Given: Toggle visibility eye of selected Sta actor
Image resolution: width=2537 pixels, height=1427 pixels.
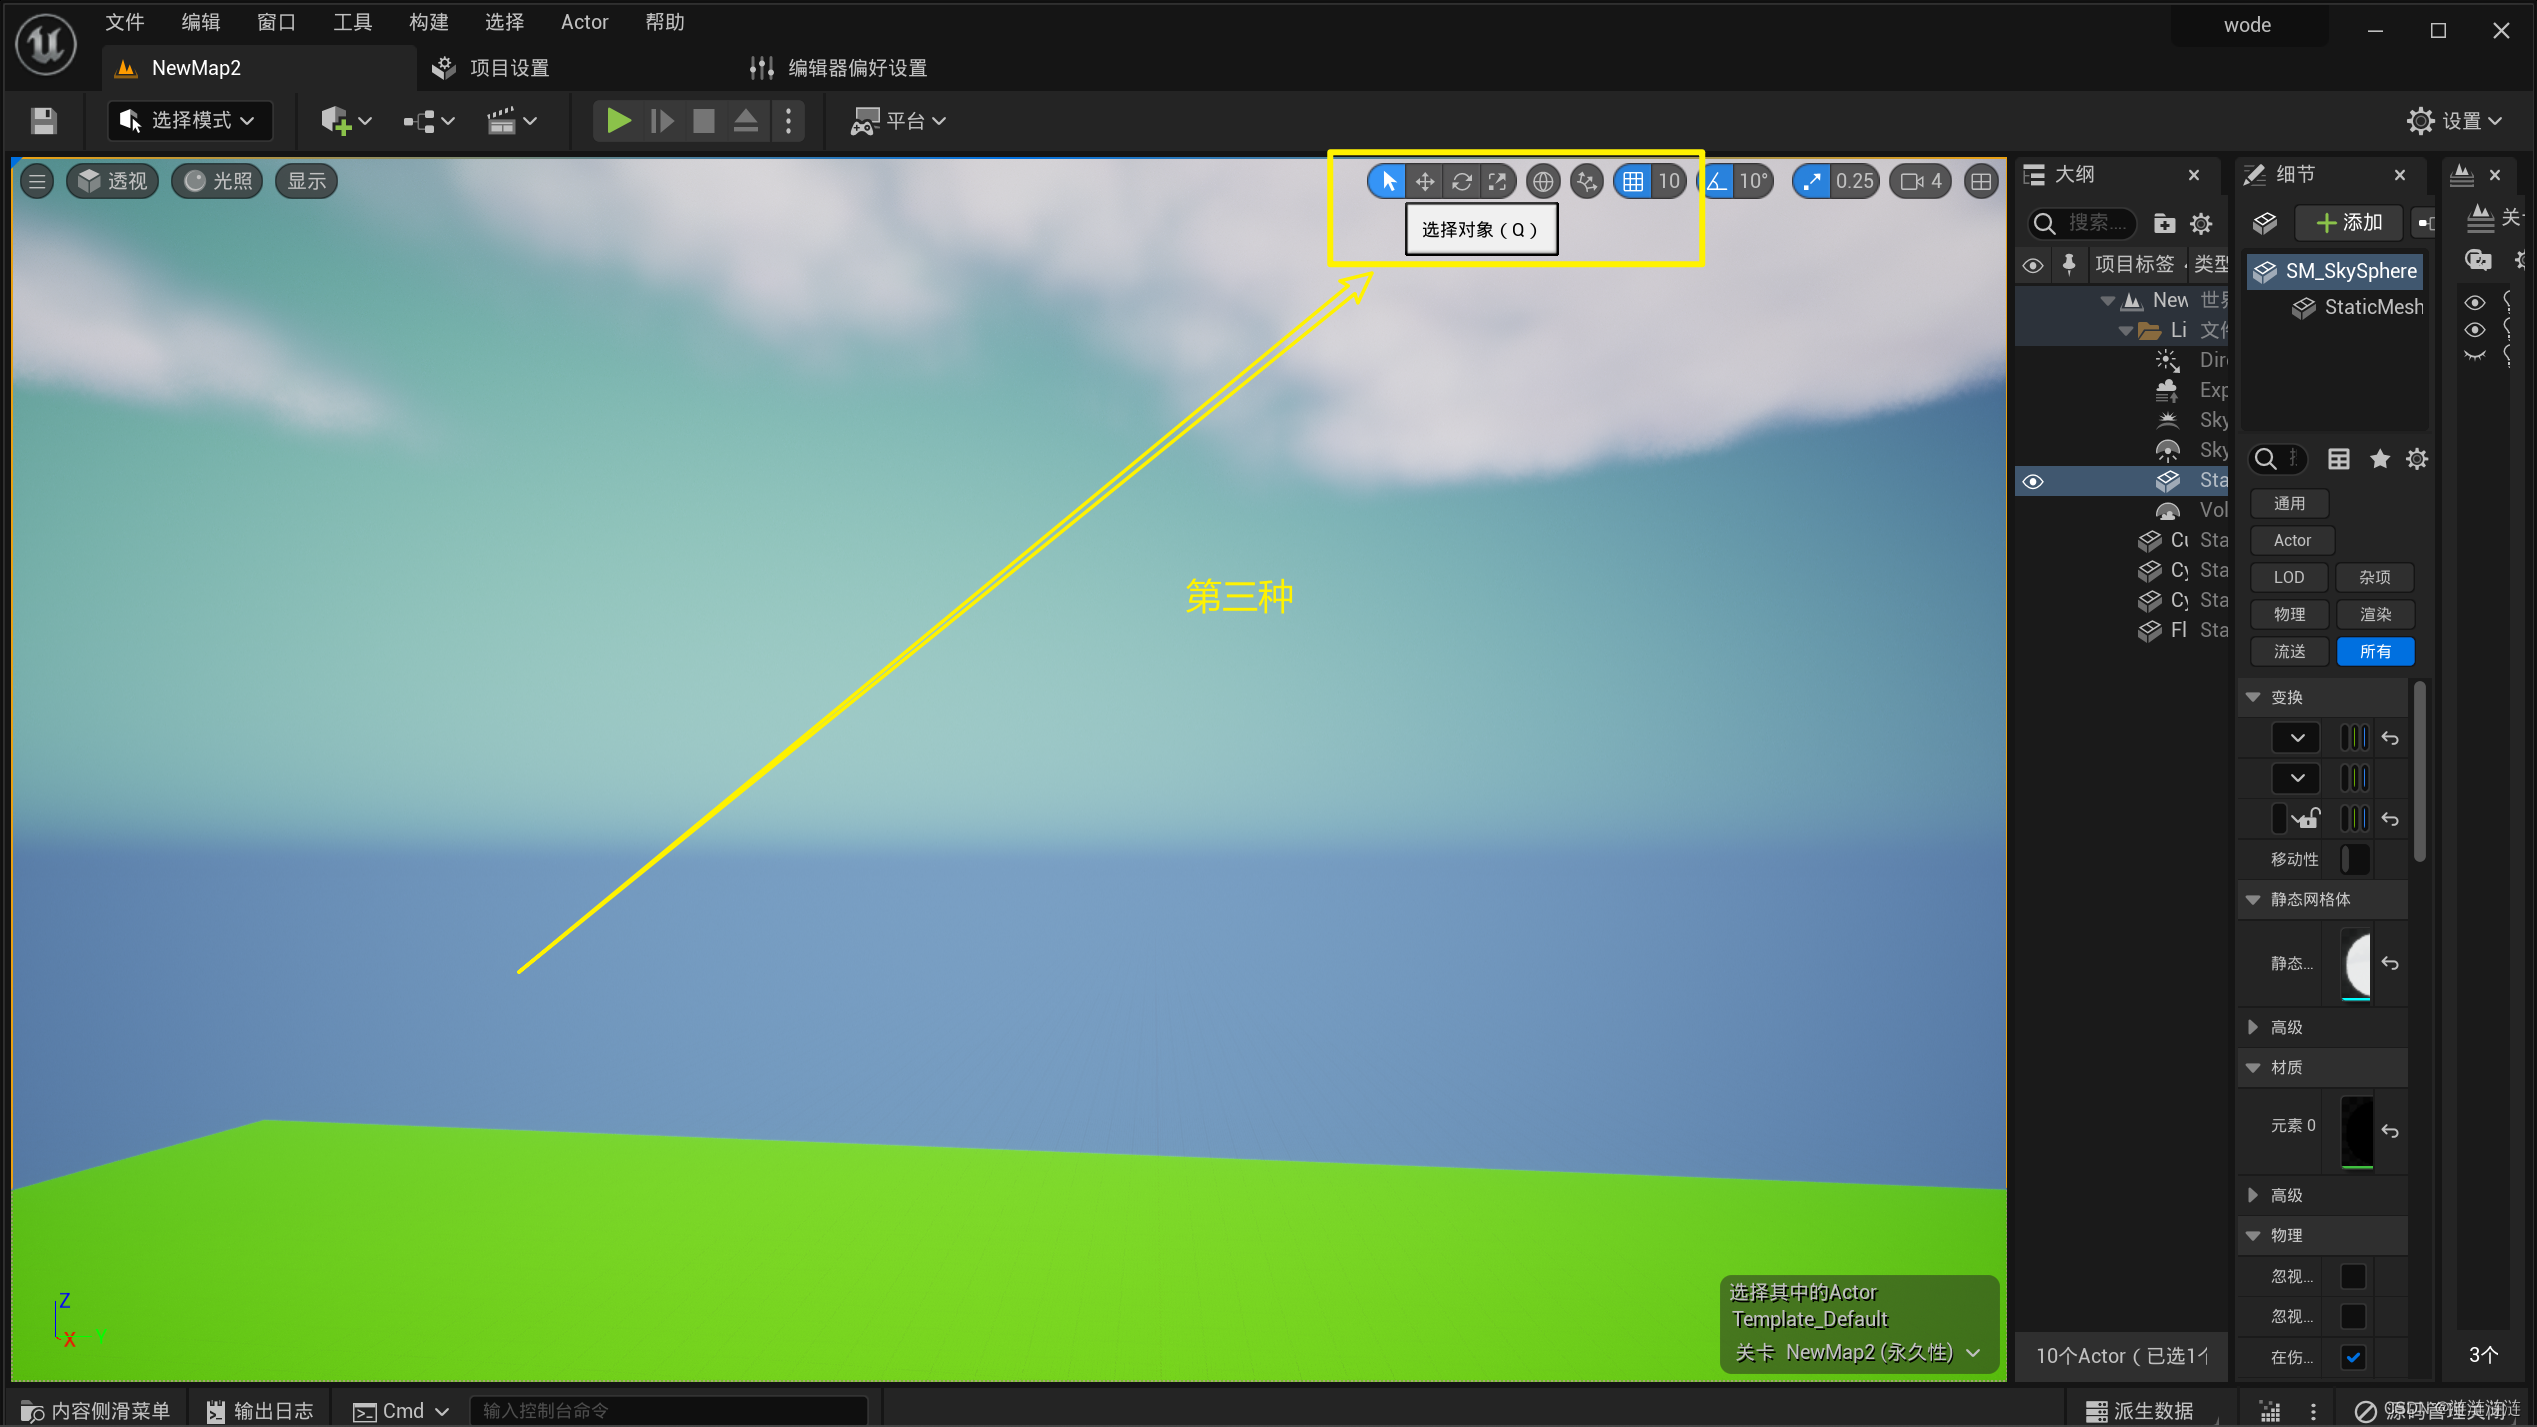Looking at the screenshot, I should point(2032,481).
